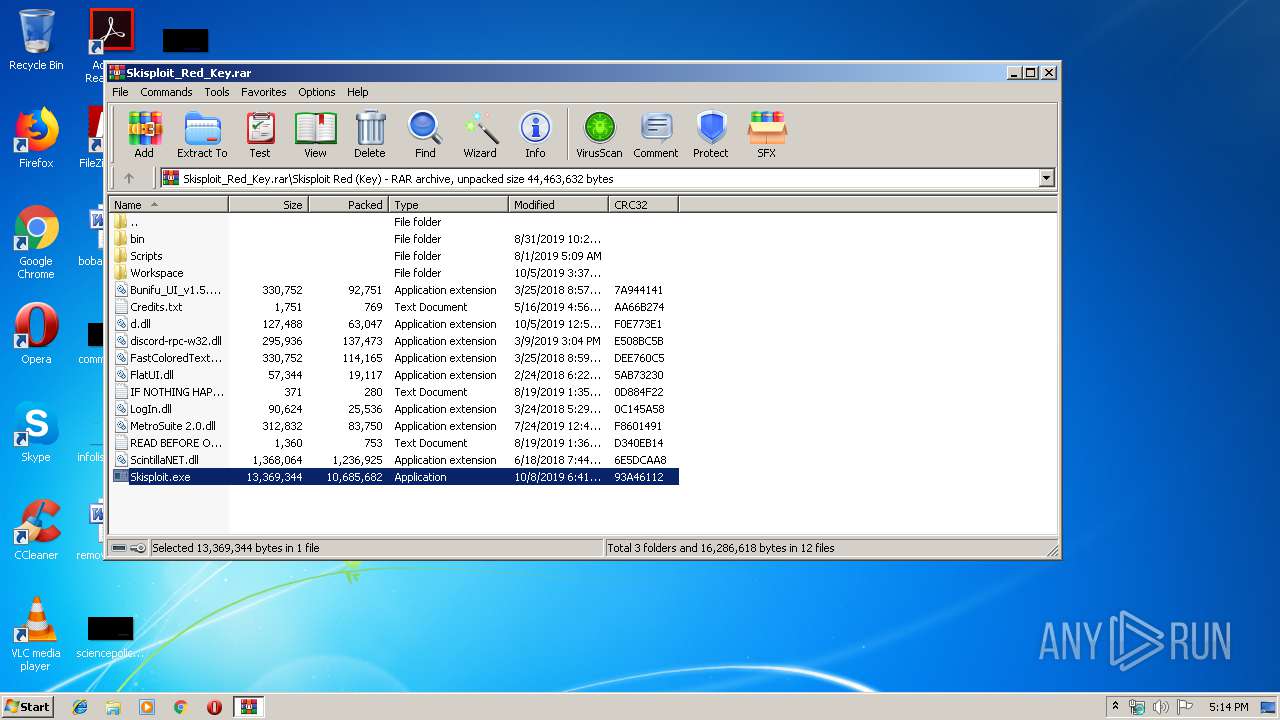1280x720 pixels.
Task: Open the Find magnifier icon
Action: pos(425,134)
